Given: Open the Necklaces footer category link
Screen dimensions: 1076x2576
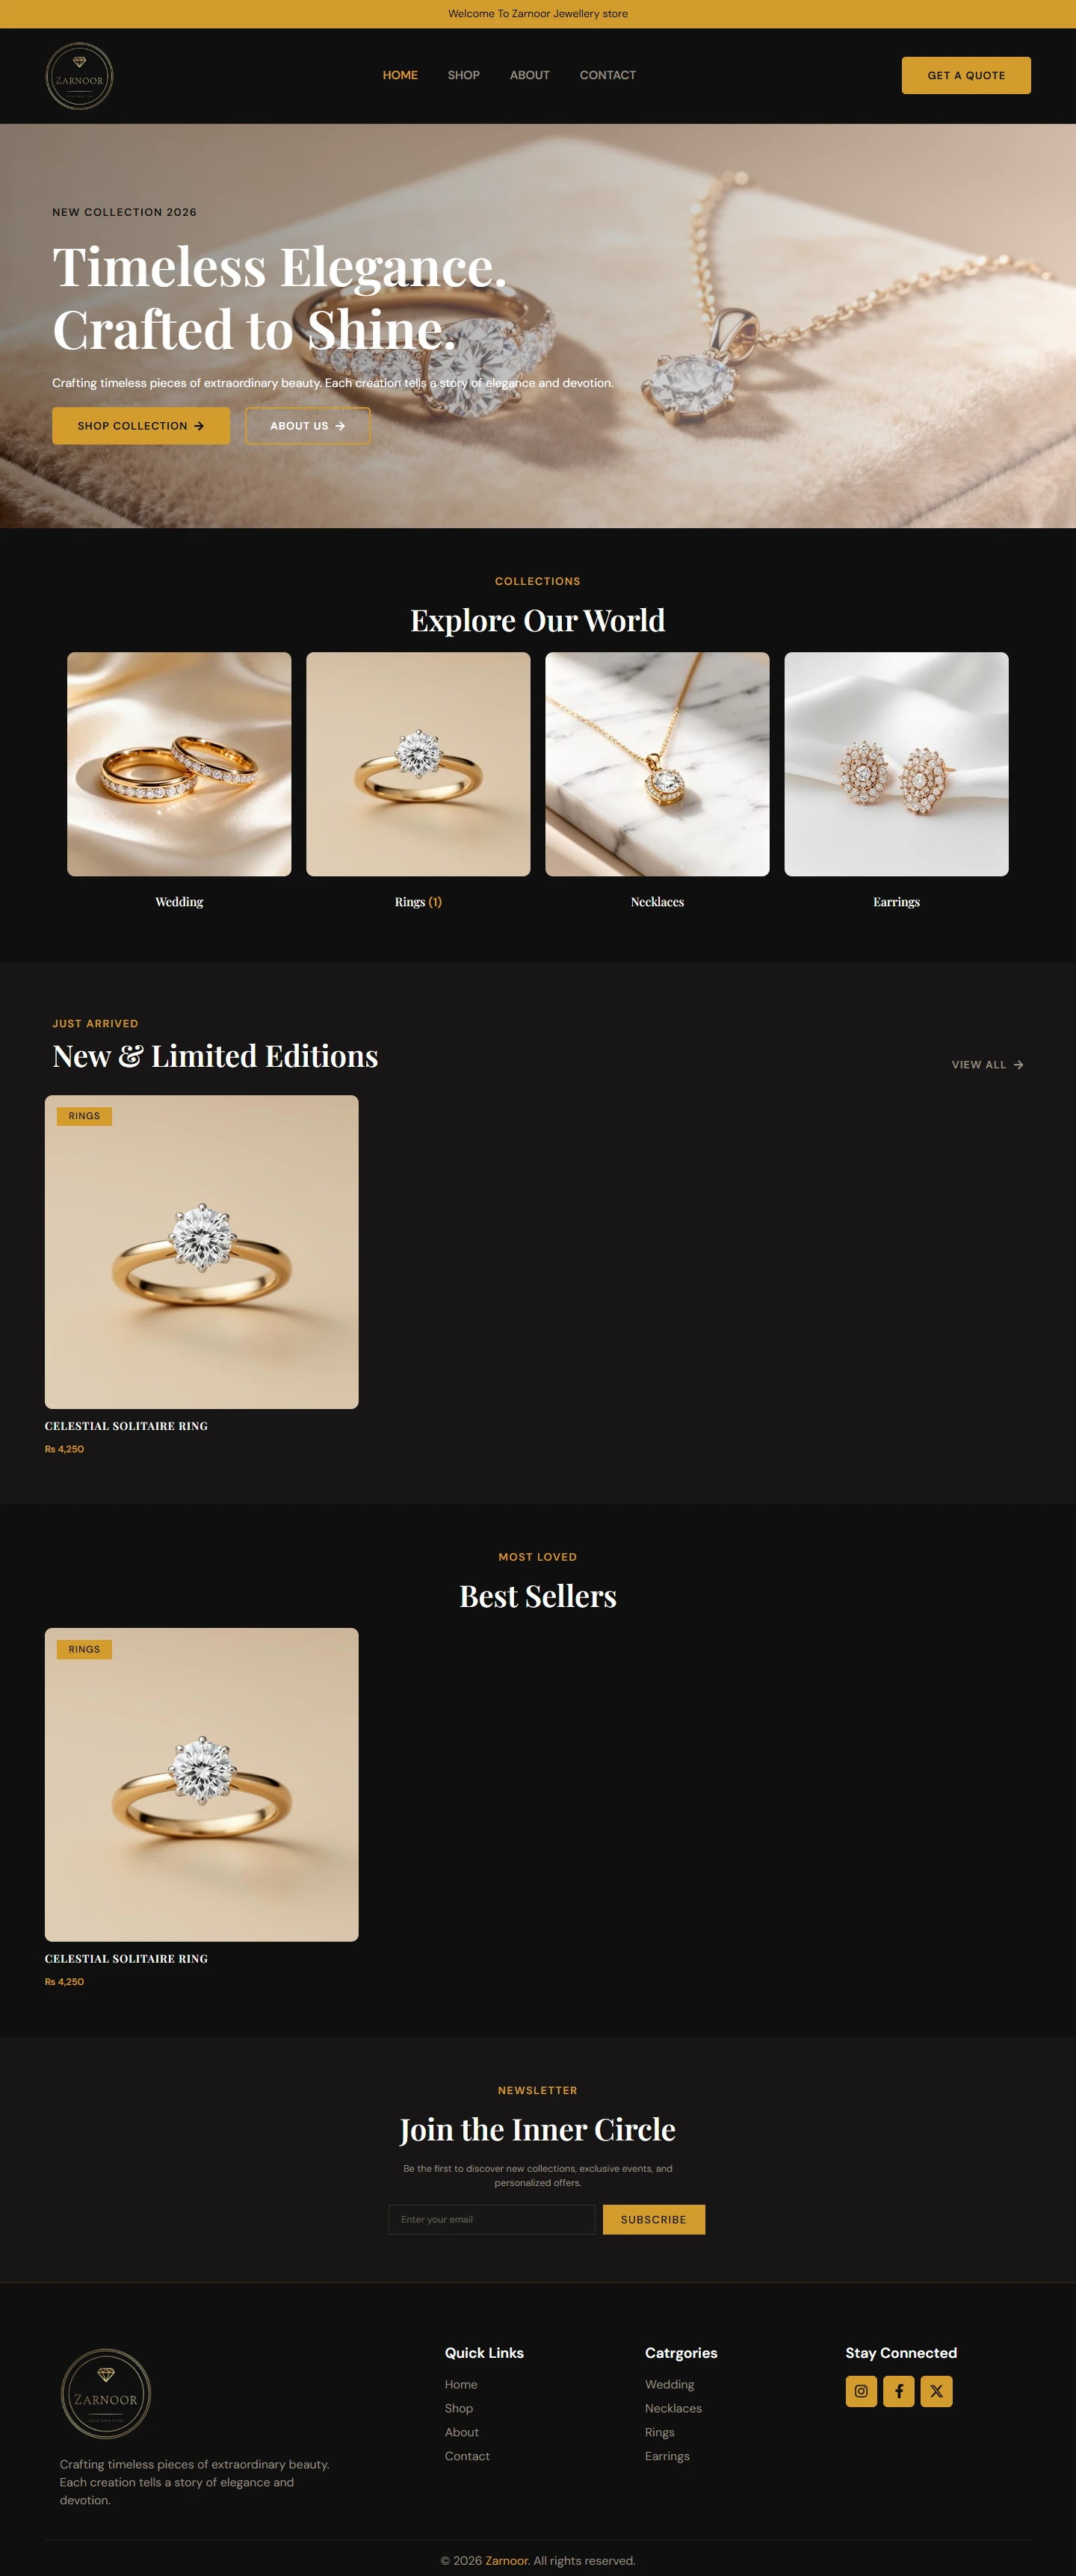Looking at the screenshot, I should 673,2408.
